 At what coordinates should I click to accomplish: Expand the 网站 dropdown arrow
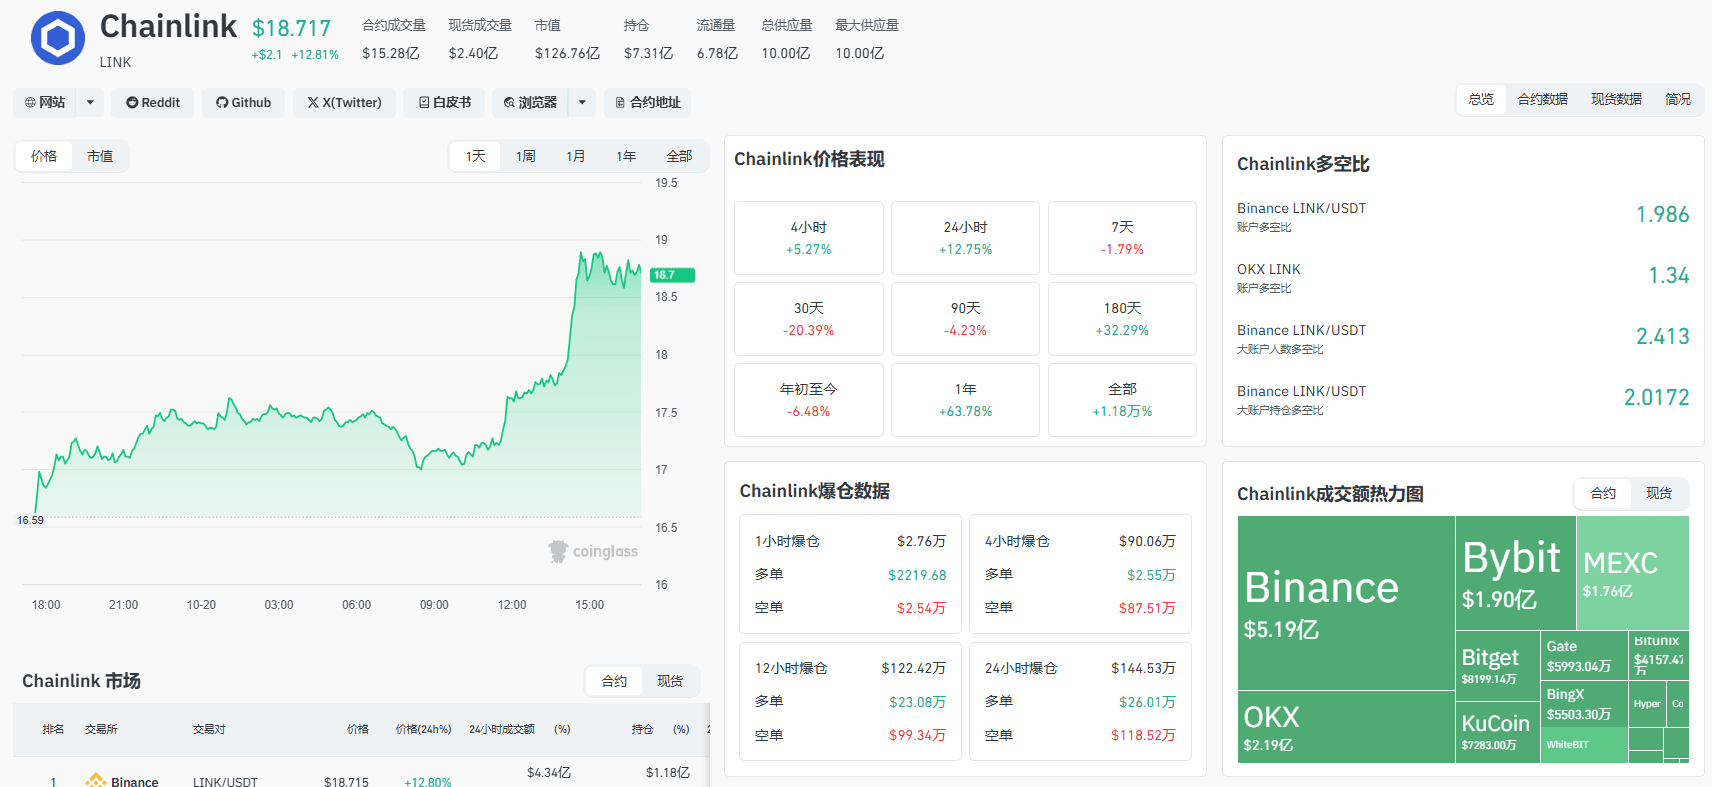point(90,102)
